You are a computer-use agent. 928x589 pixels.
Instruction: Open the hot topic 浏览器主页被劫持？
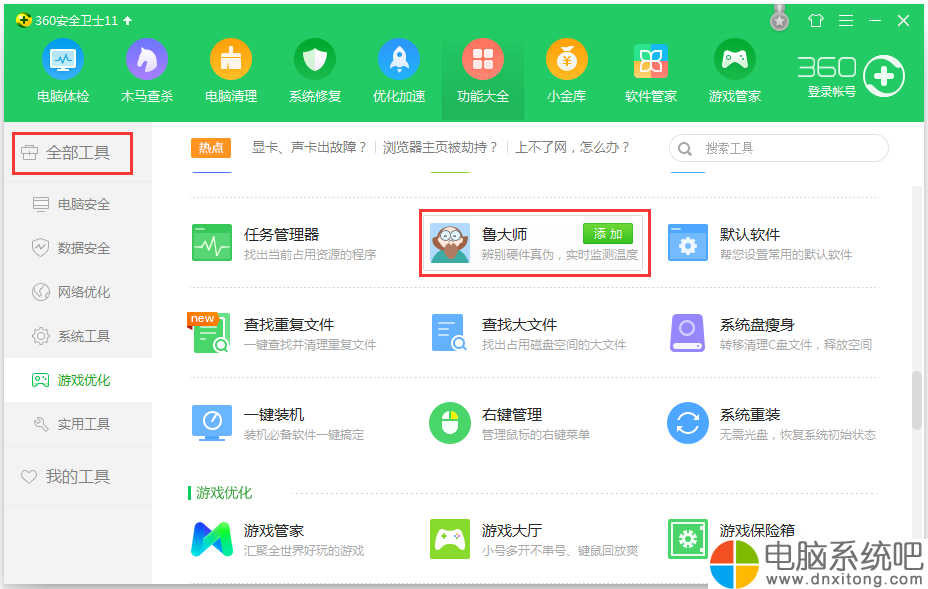pos(440,147)
